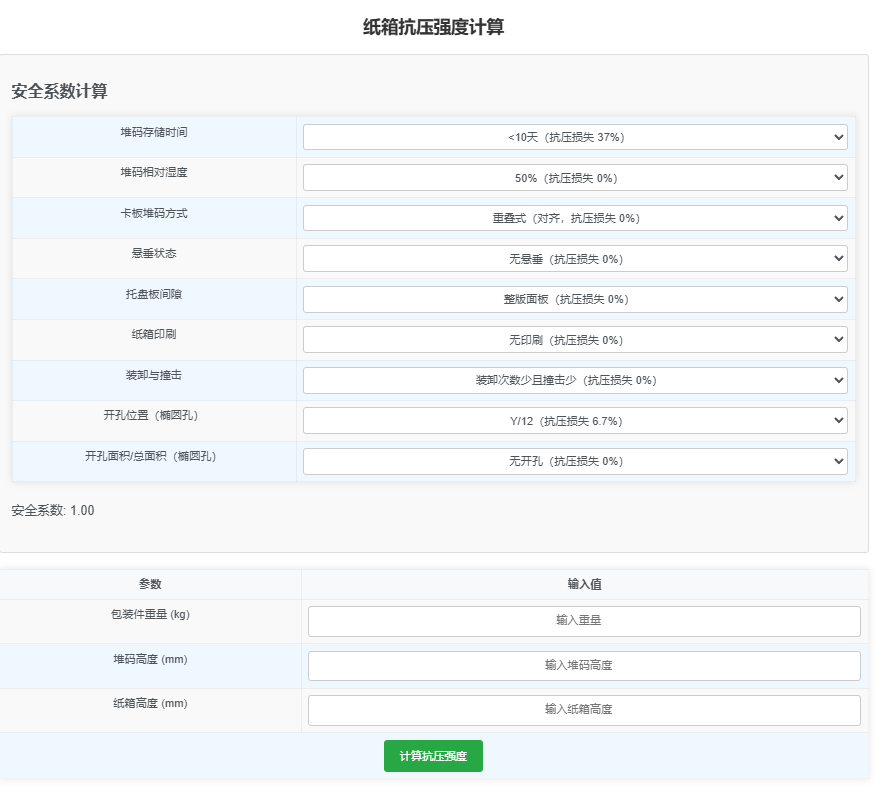
Task: Open the 装卸与撞击 dropdown
Action: pos(572,380)
